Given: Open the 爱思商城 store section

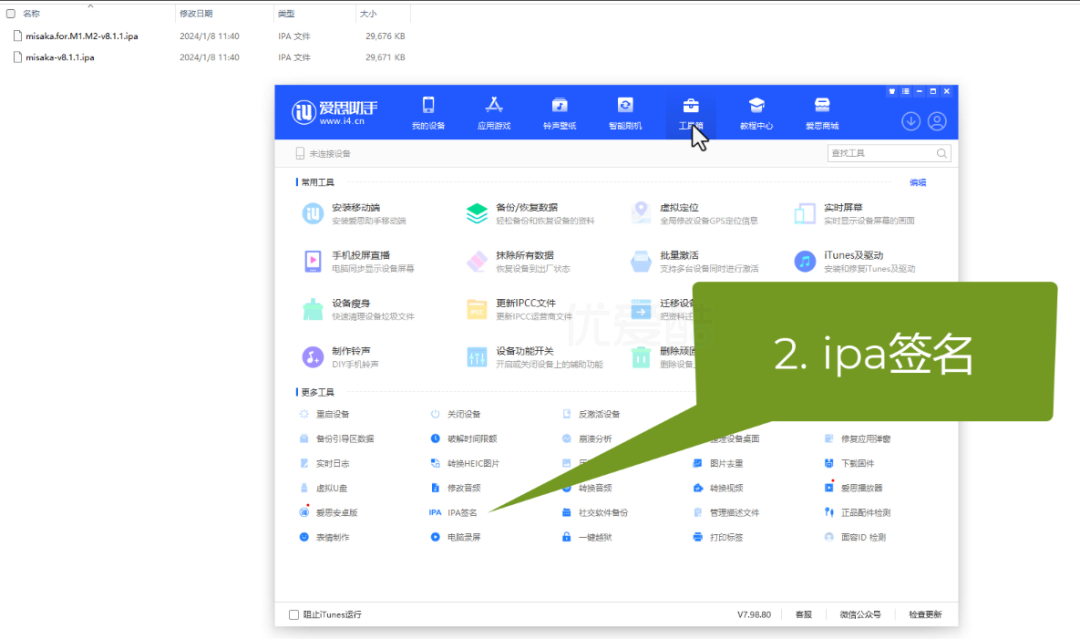Looking at the screenshot, I should 822,111.
